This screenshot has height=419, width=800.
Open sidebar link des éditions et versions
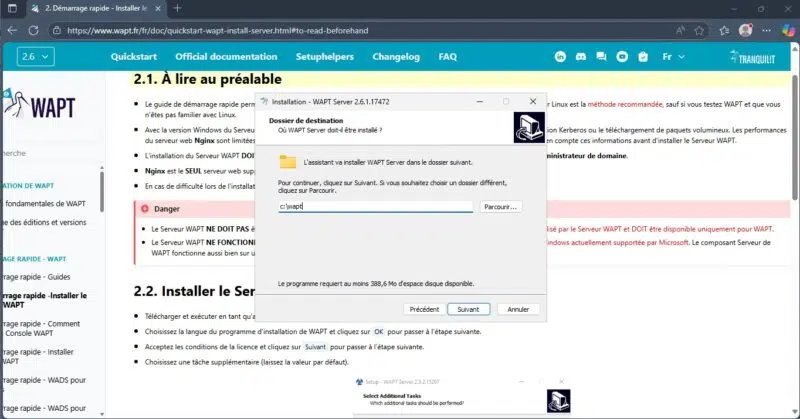(x=44, y=222)
